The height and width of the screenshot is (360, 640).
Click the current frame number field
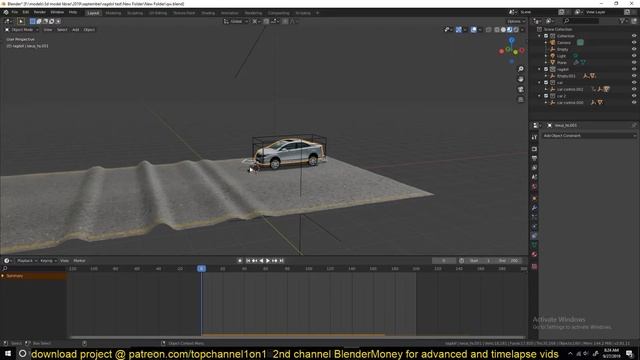[444, 260]
